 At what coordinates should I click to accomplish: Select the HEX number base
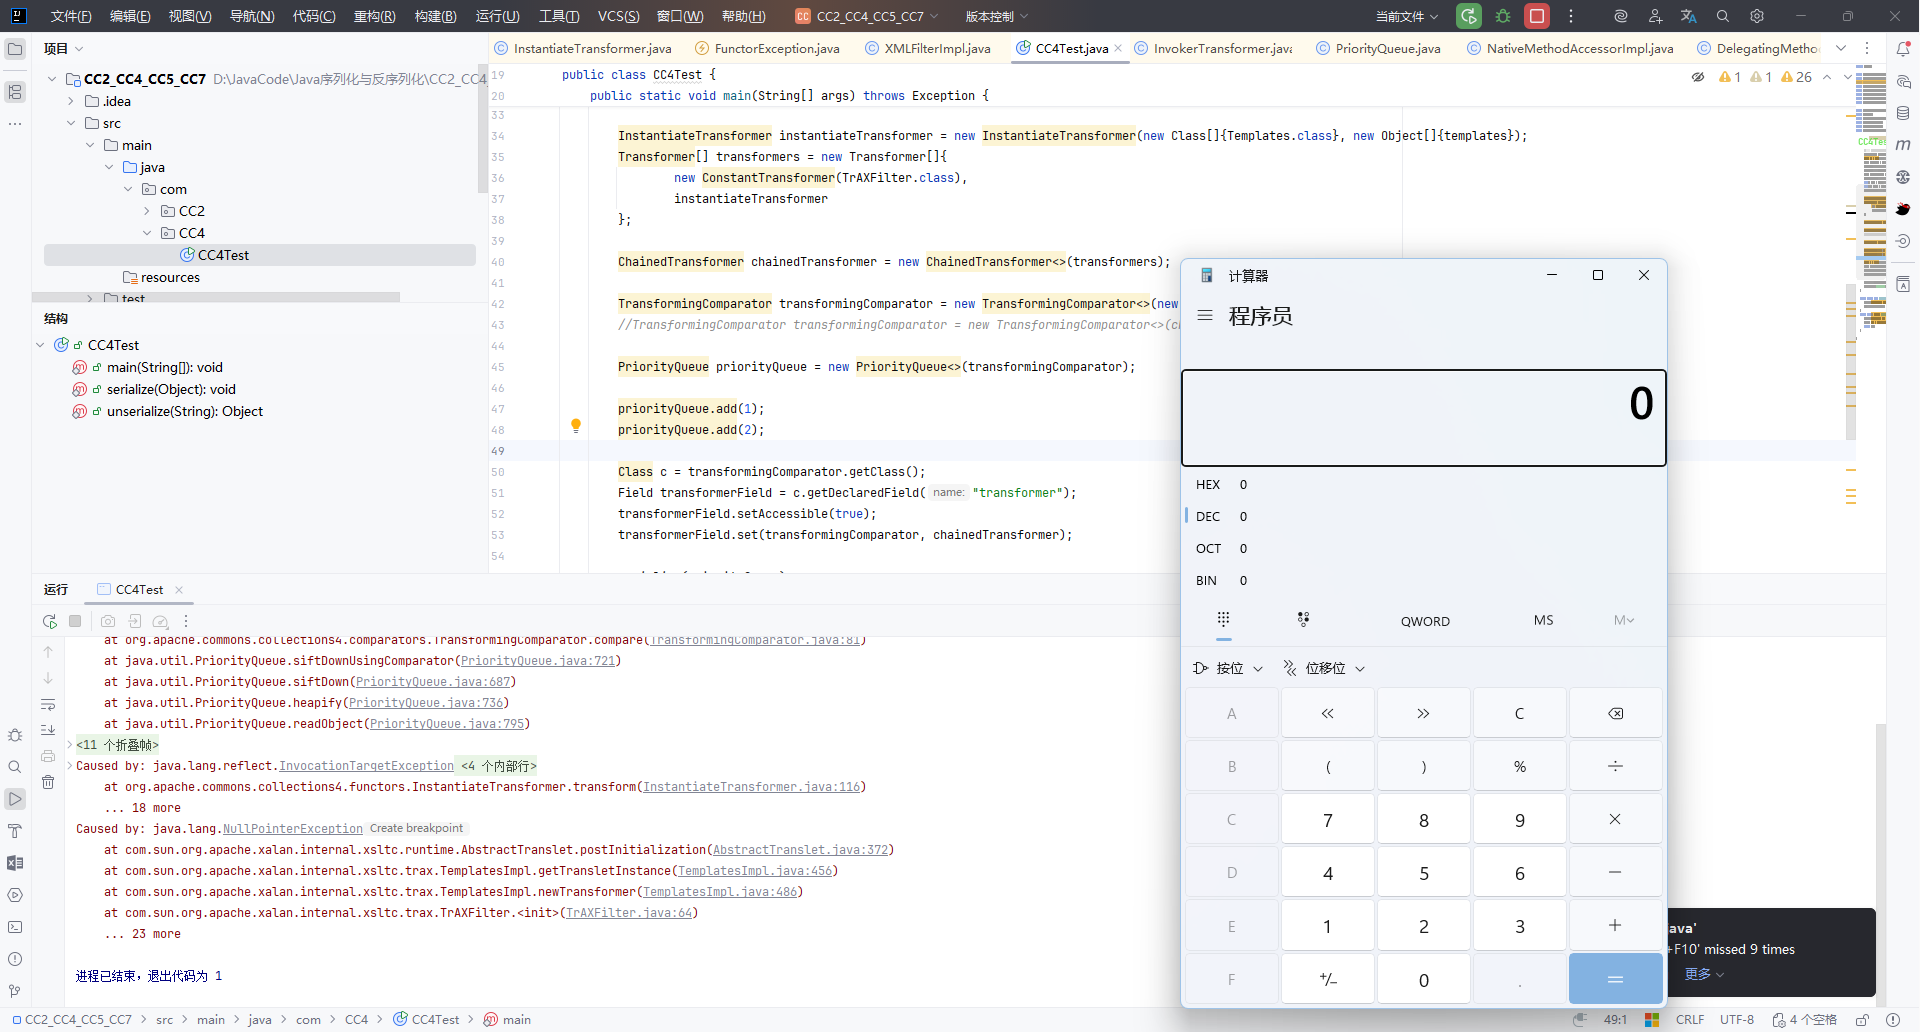tap(1208, 485)
